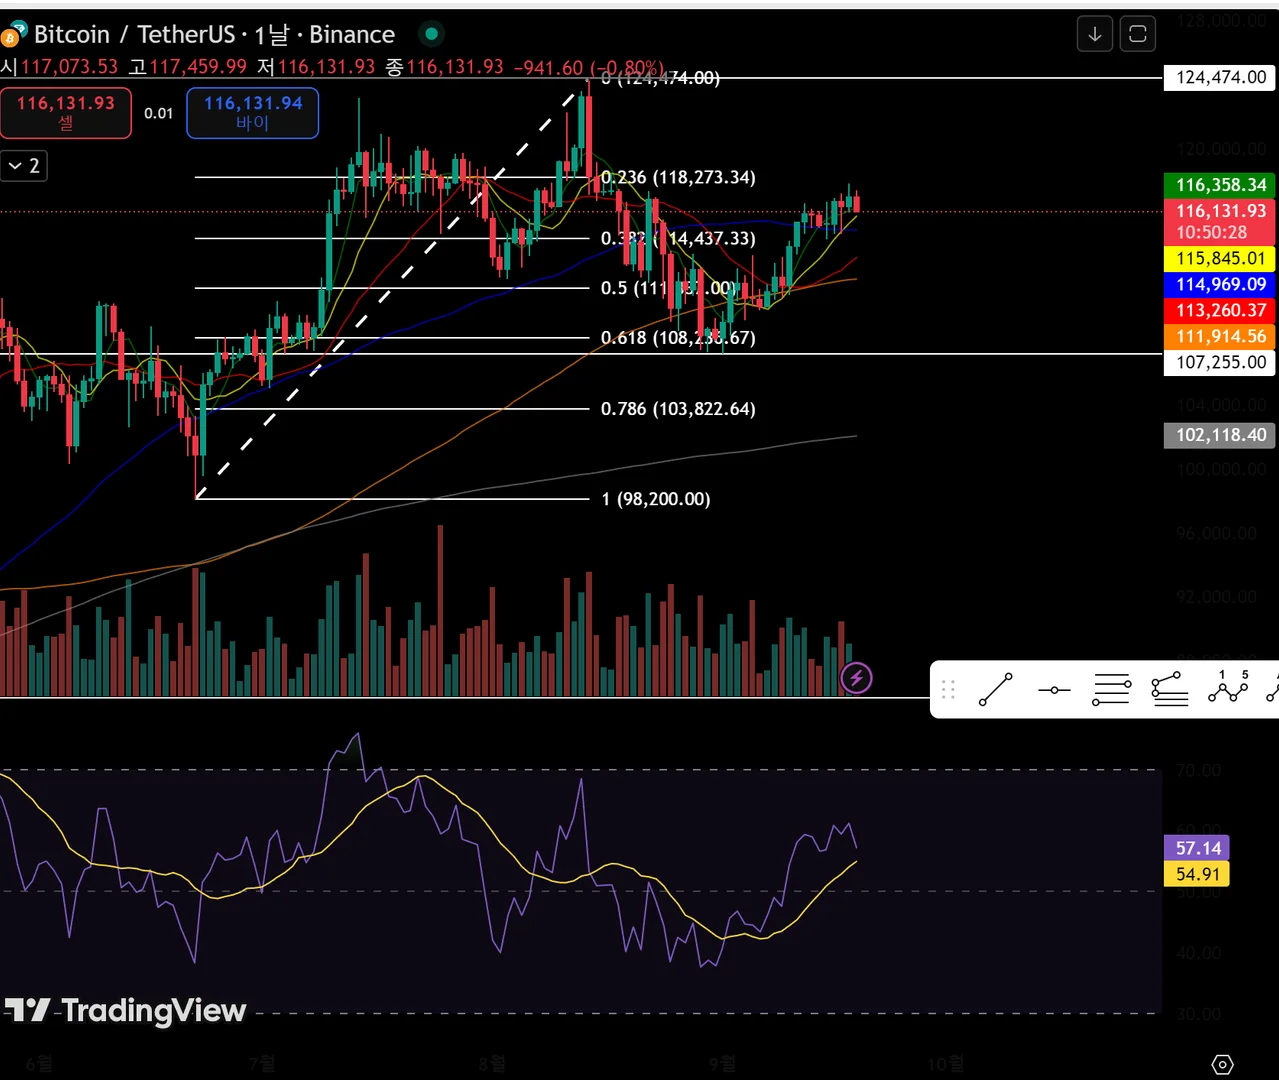
Task: Click the 0.01 order quantity field
Action: pyautogui.click(x=159, y=113)
